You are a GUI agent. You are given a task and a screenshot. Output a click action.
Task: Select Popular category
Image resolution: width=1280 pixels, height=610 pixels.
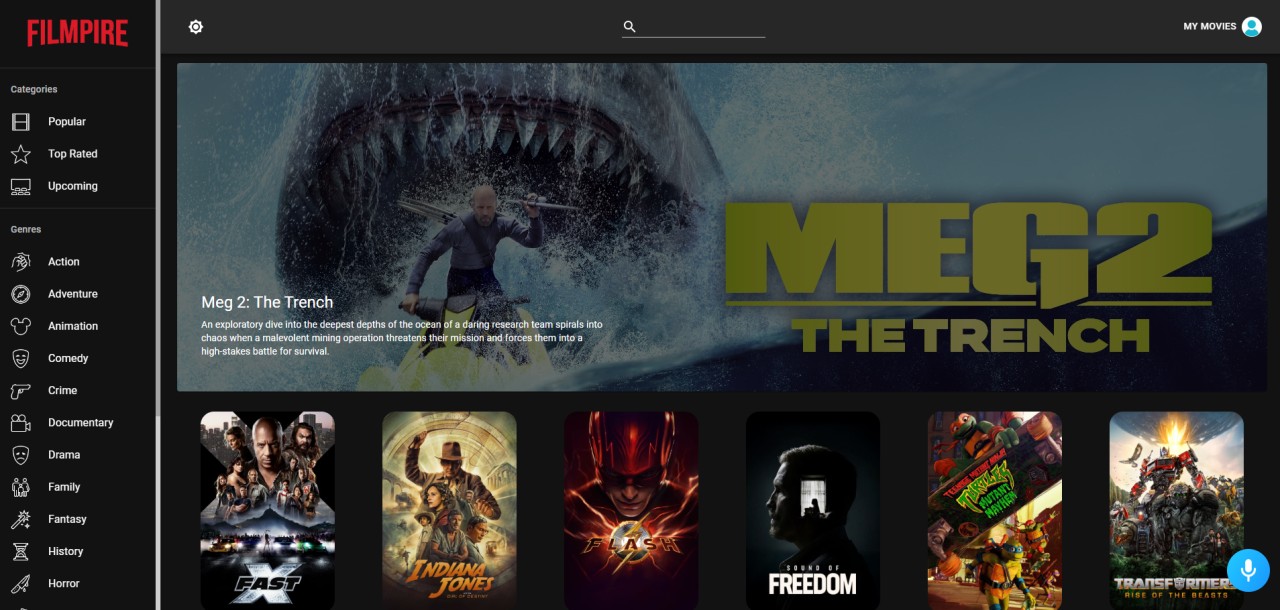[x=78, y=122]
